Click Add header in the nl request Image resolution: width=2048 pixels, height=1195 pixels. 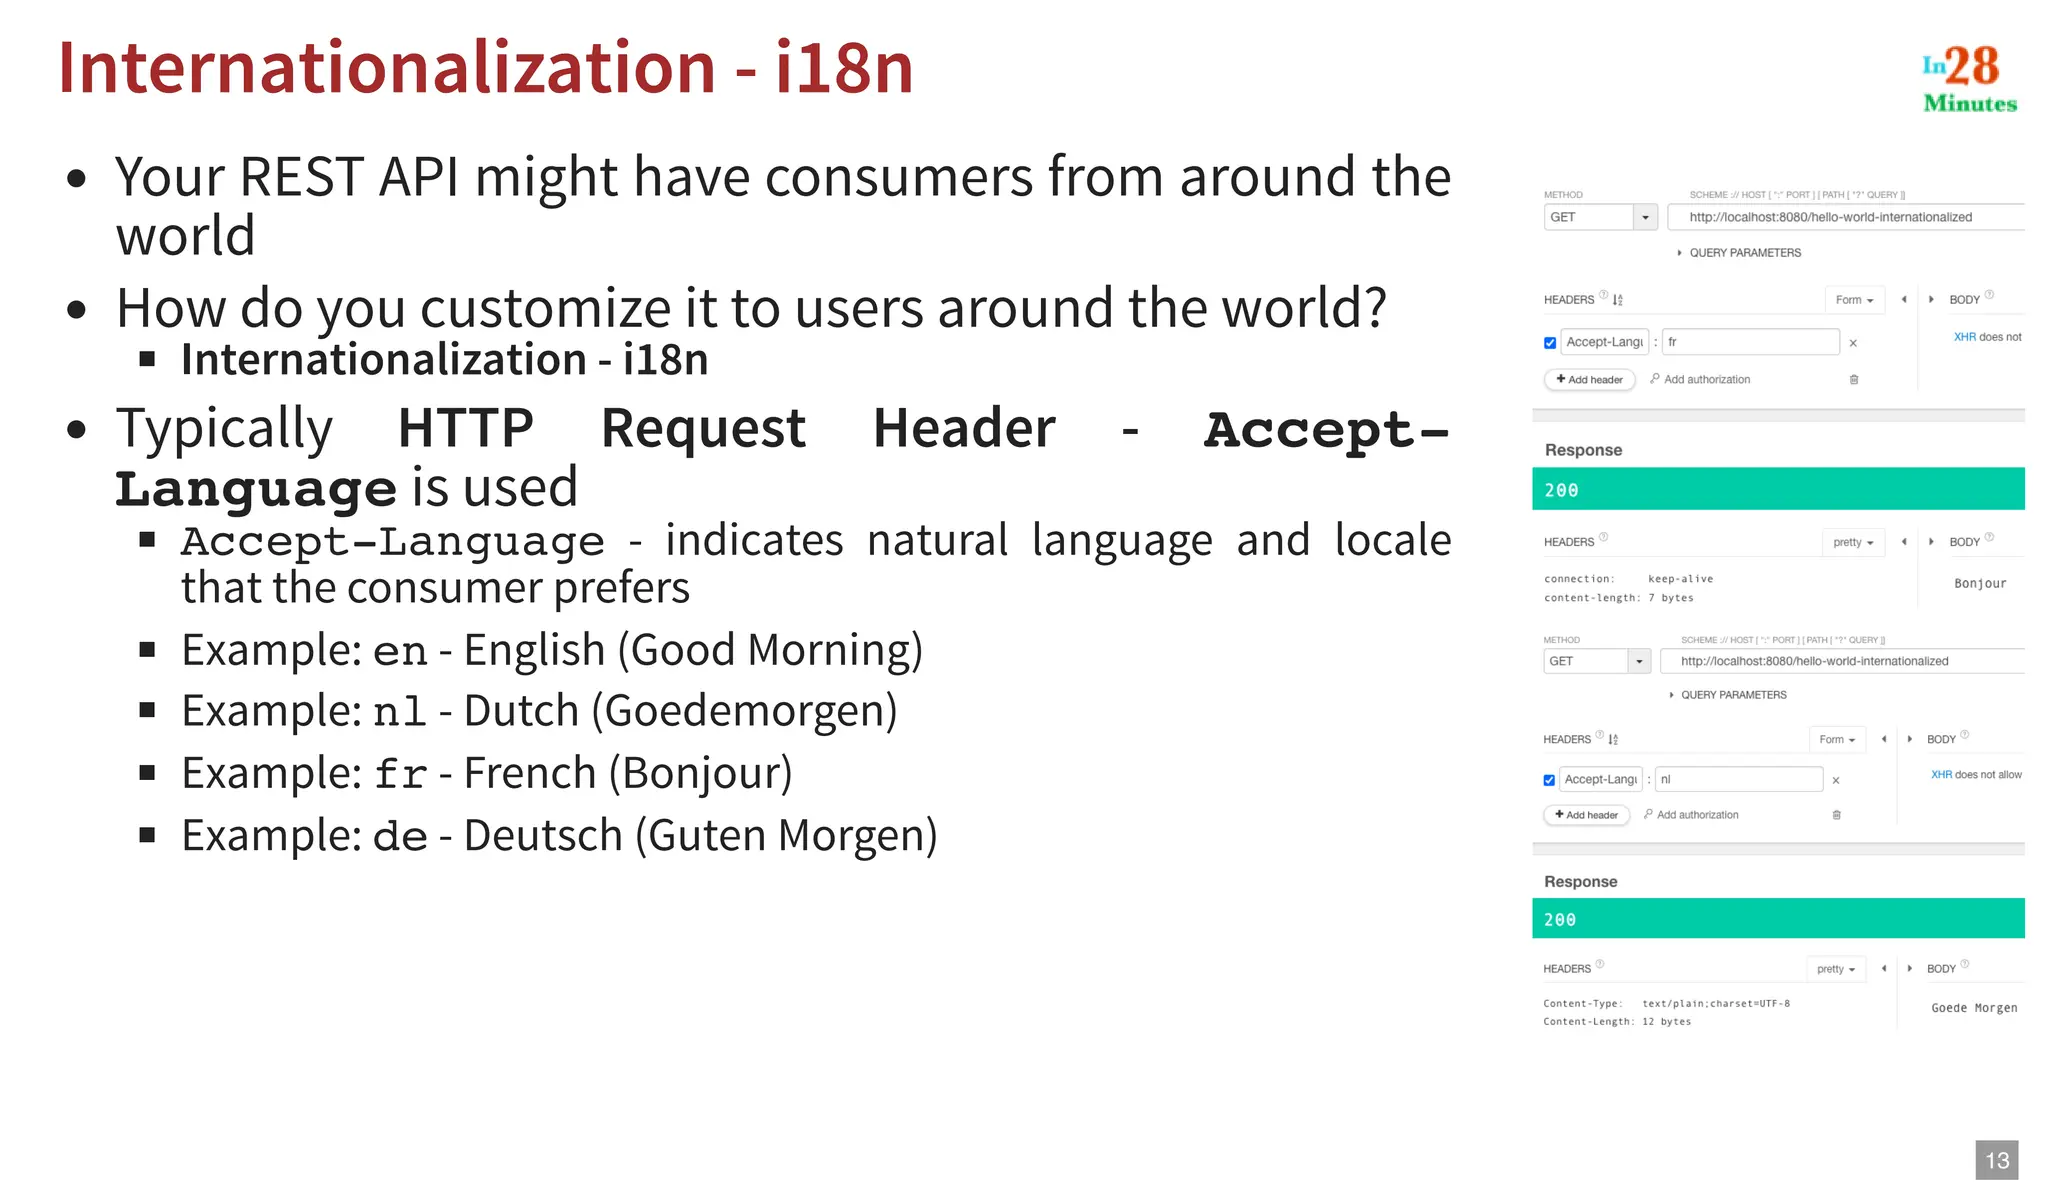[1587, 815]
